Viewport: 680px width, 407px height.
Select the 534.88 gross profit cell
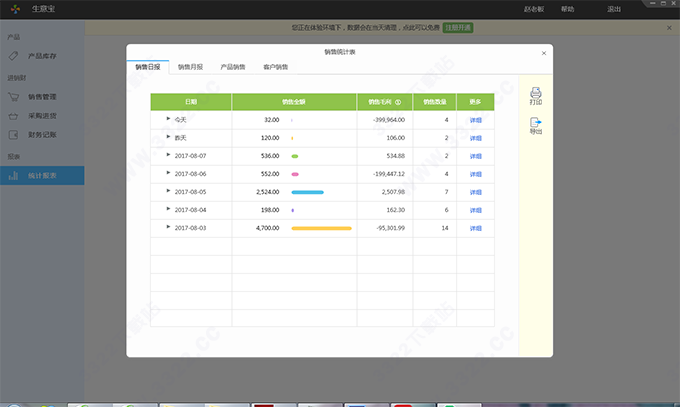396,156
